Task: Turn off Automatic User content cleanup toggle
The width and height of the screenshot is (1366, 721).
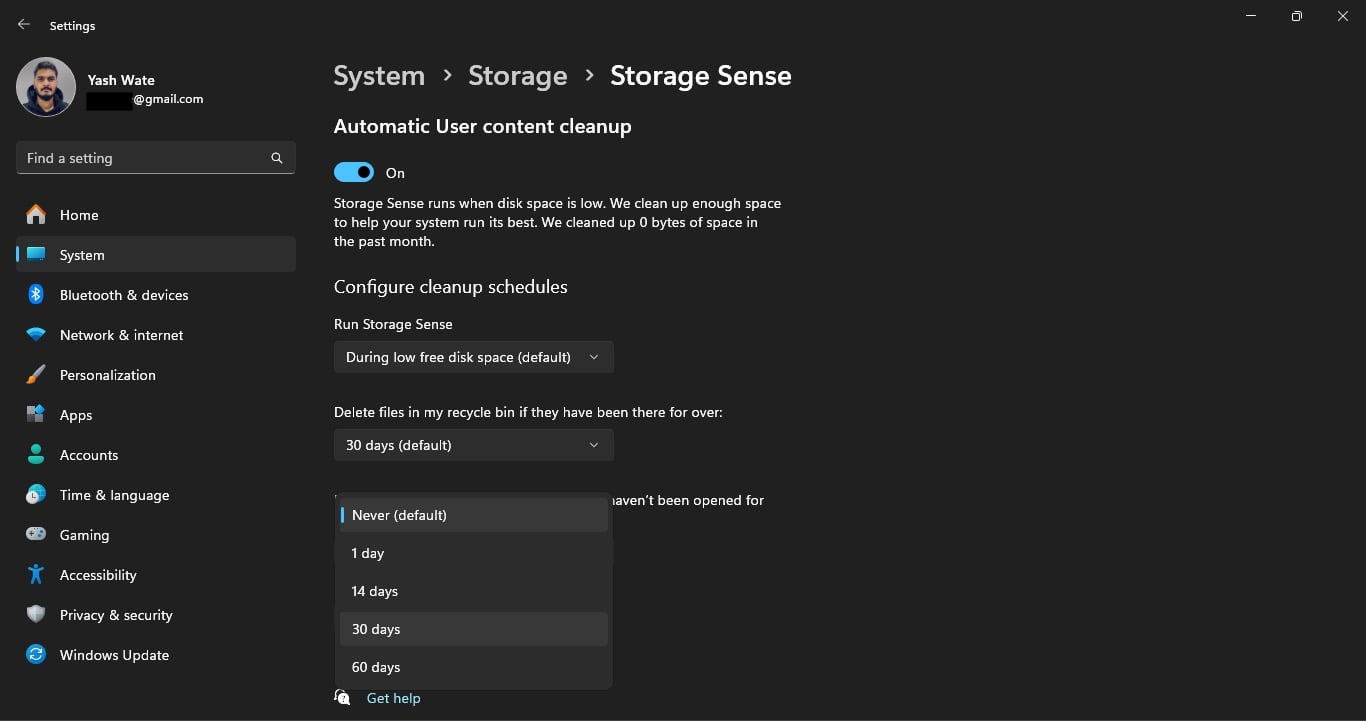Action: (x=354, y=173)
